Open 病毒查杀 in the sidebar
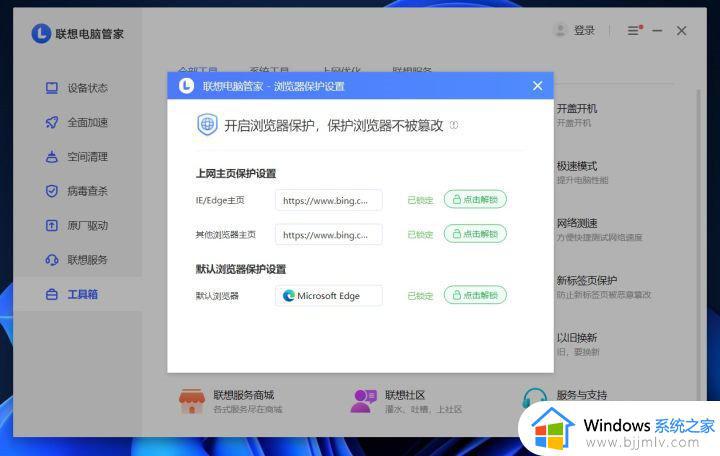Viewport: 720px width, 456px height. pyautogui.click(x=77, y=191)
